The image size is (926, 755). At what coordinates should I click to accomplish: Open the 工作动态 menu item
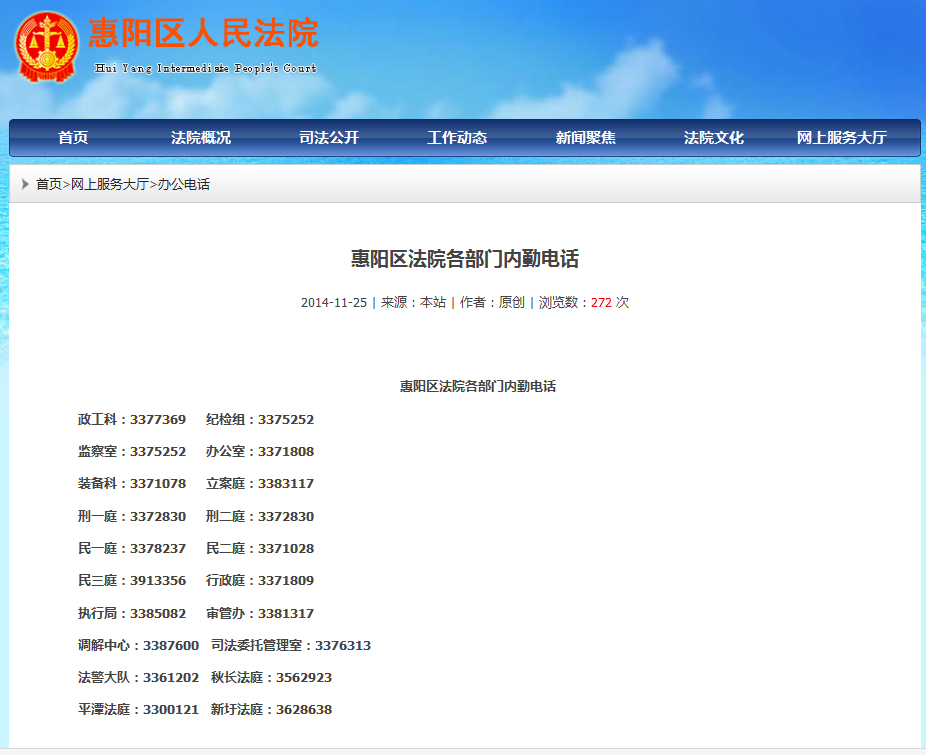457,138
